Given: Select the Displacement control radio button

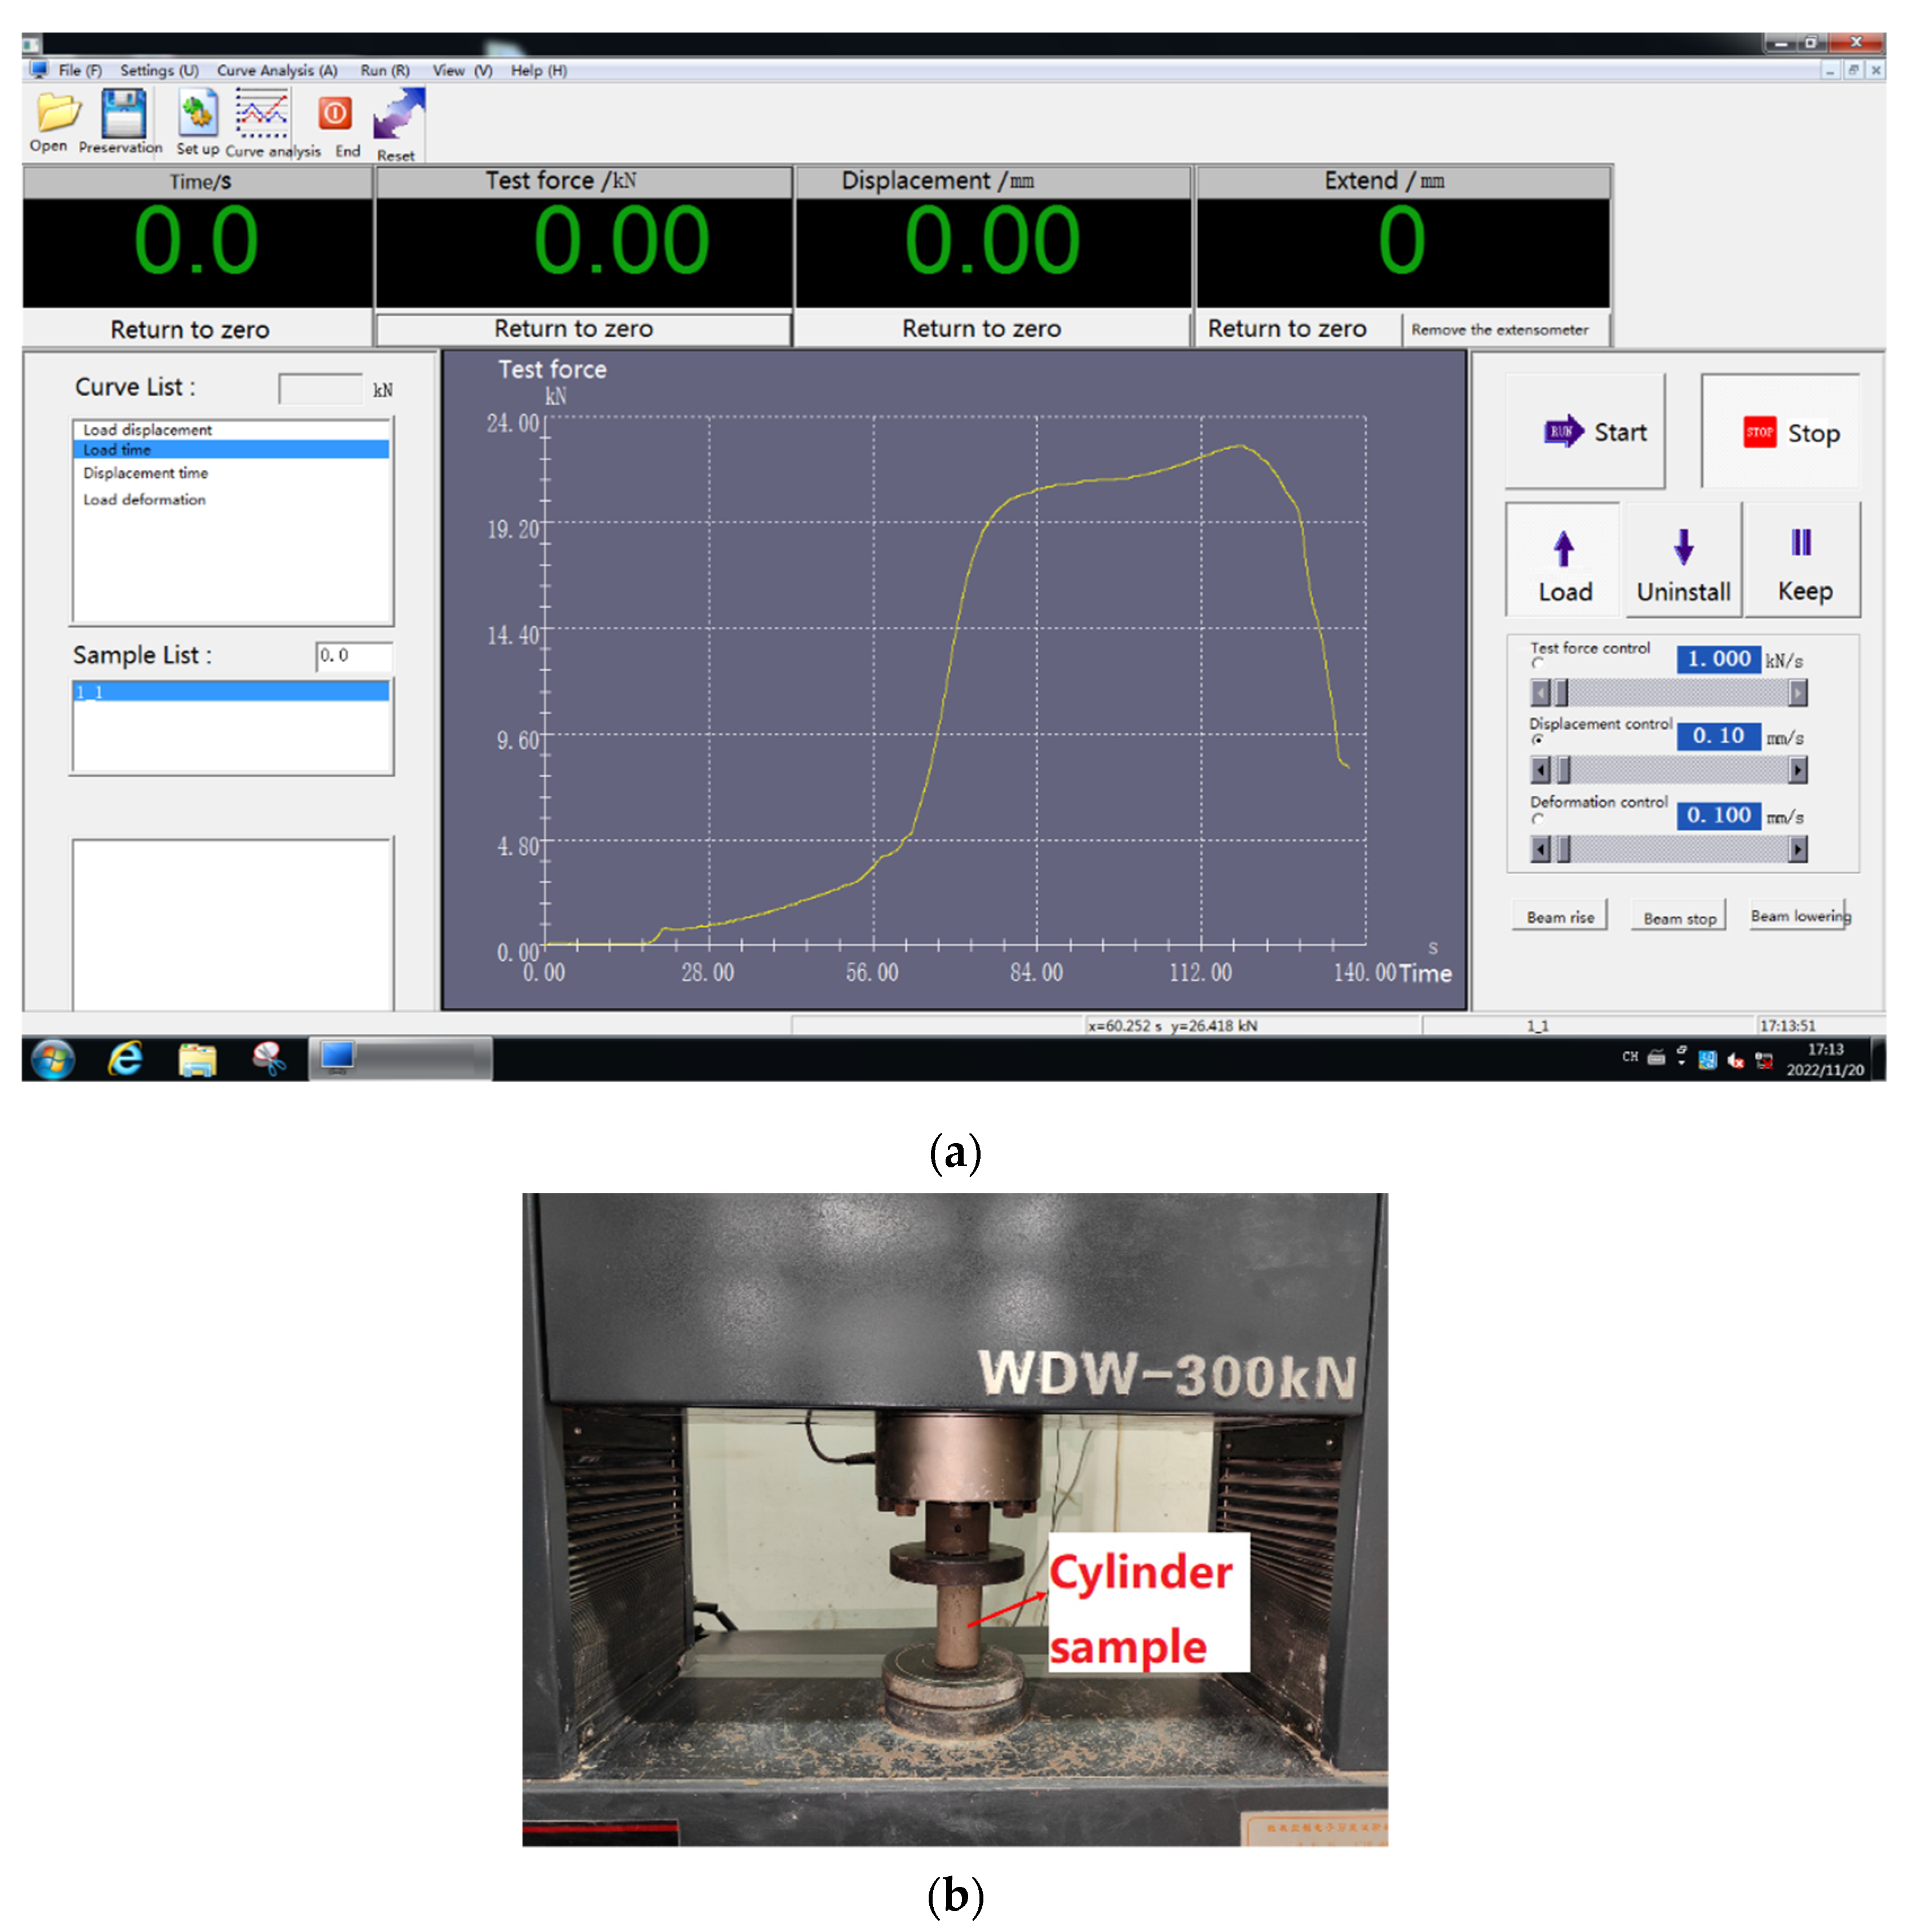Looking at the screenshot, I should tap(1537, 740).
